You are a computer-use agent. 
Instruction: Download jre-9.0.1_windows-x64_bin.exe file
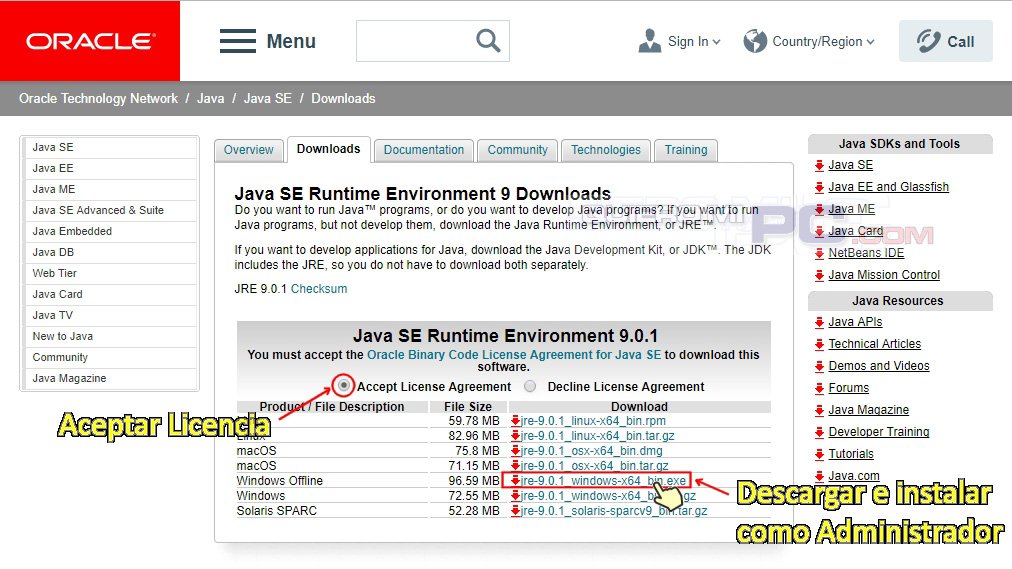click(x=603, y=481)
